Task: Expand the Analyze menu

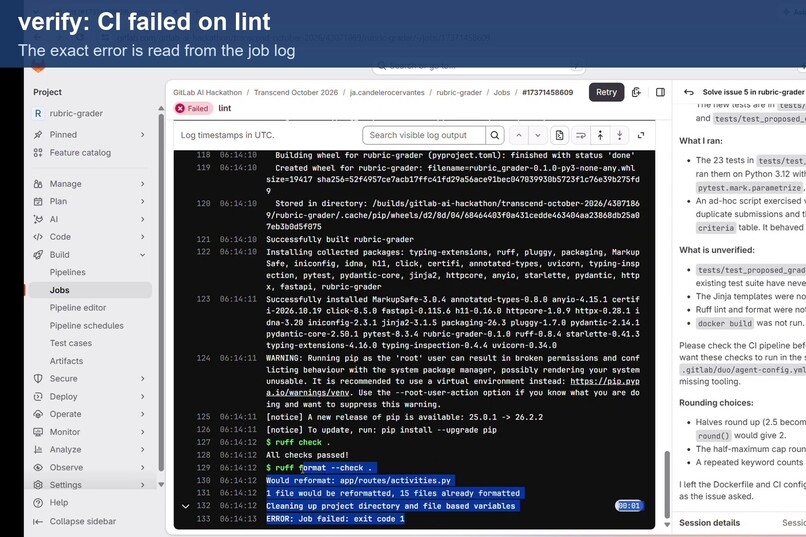Action: coord(90,450)
